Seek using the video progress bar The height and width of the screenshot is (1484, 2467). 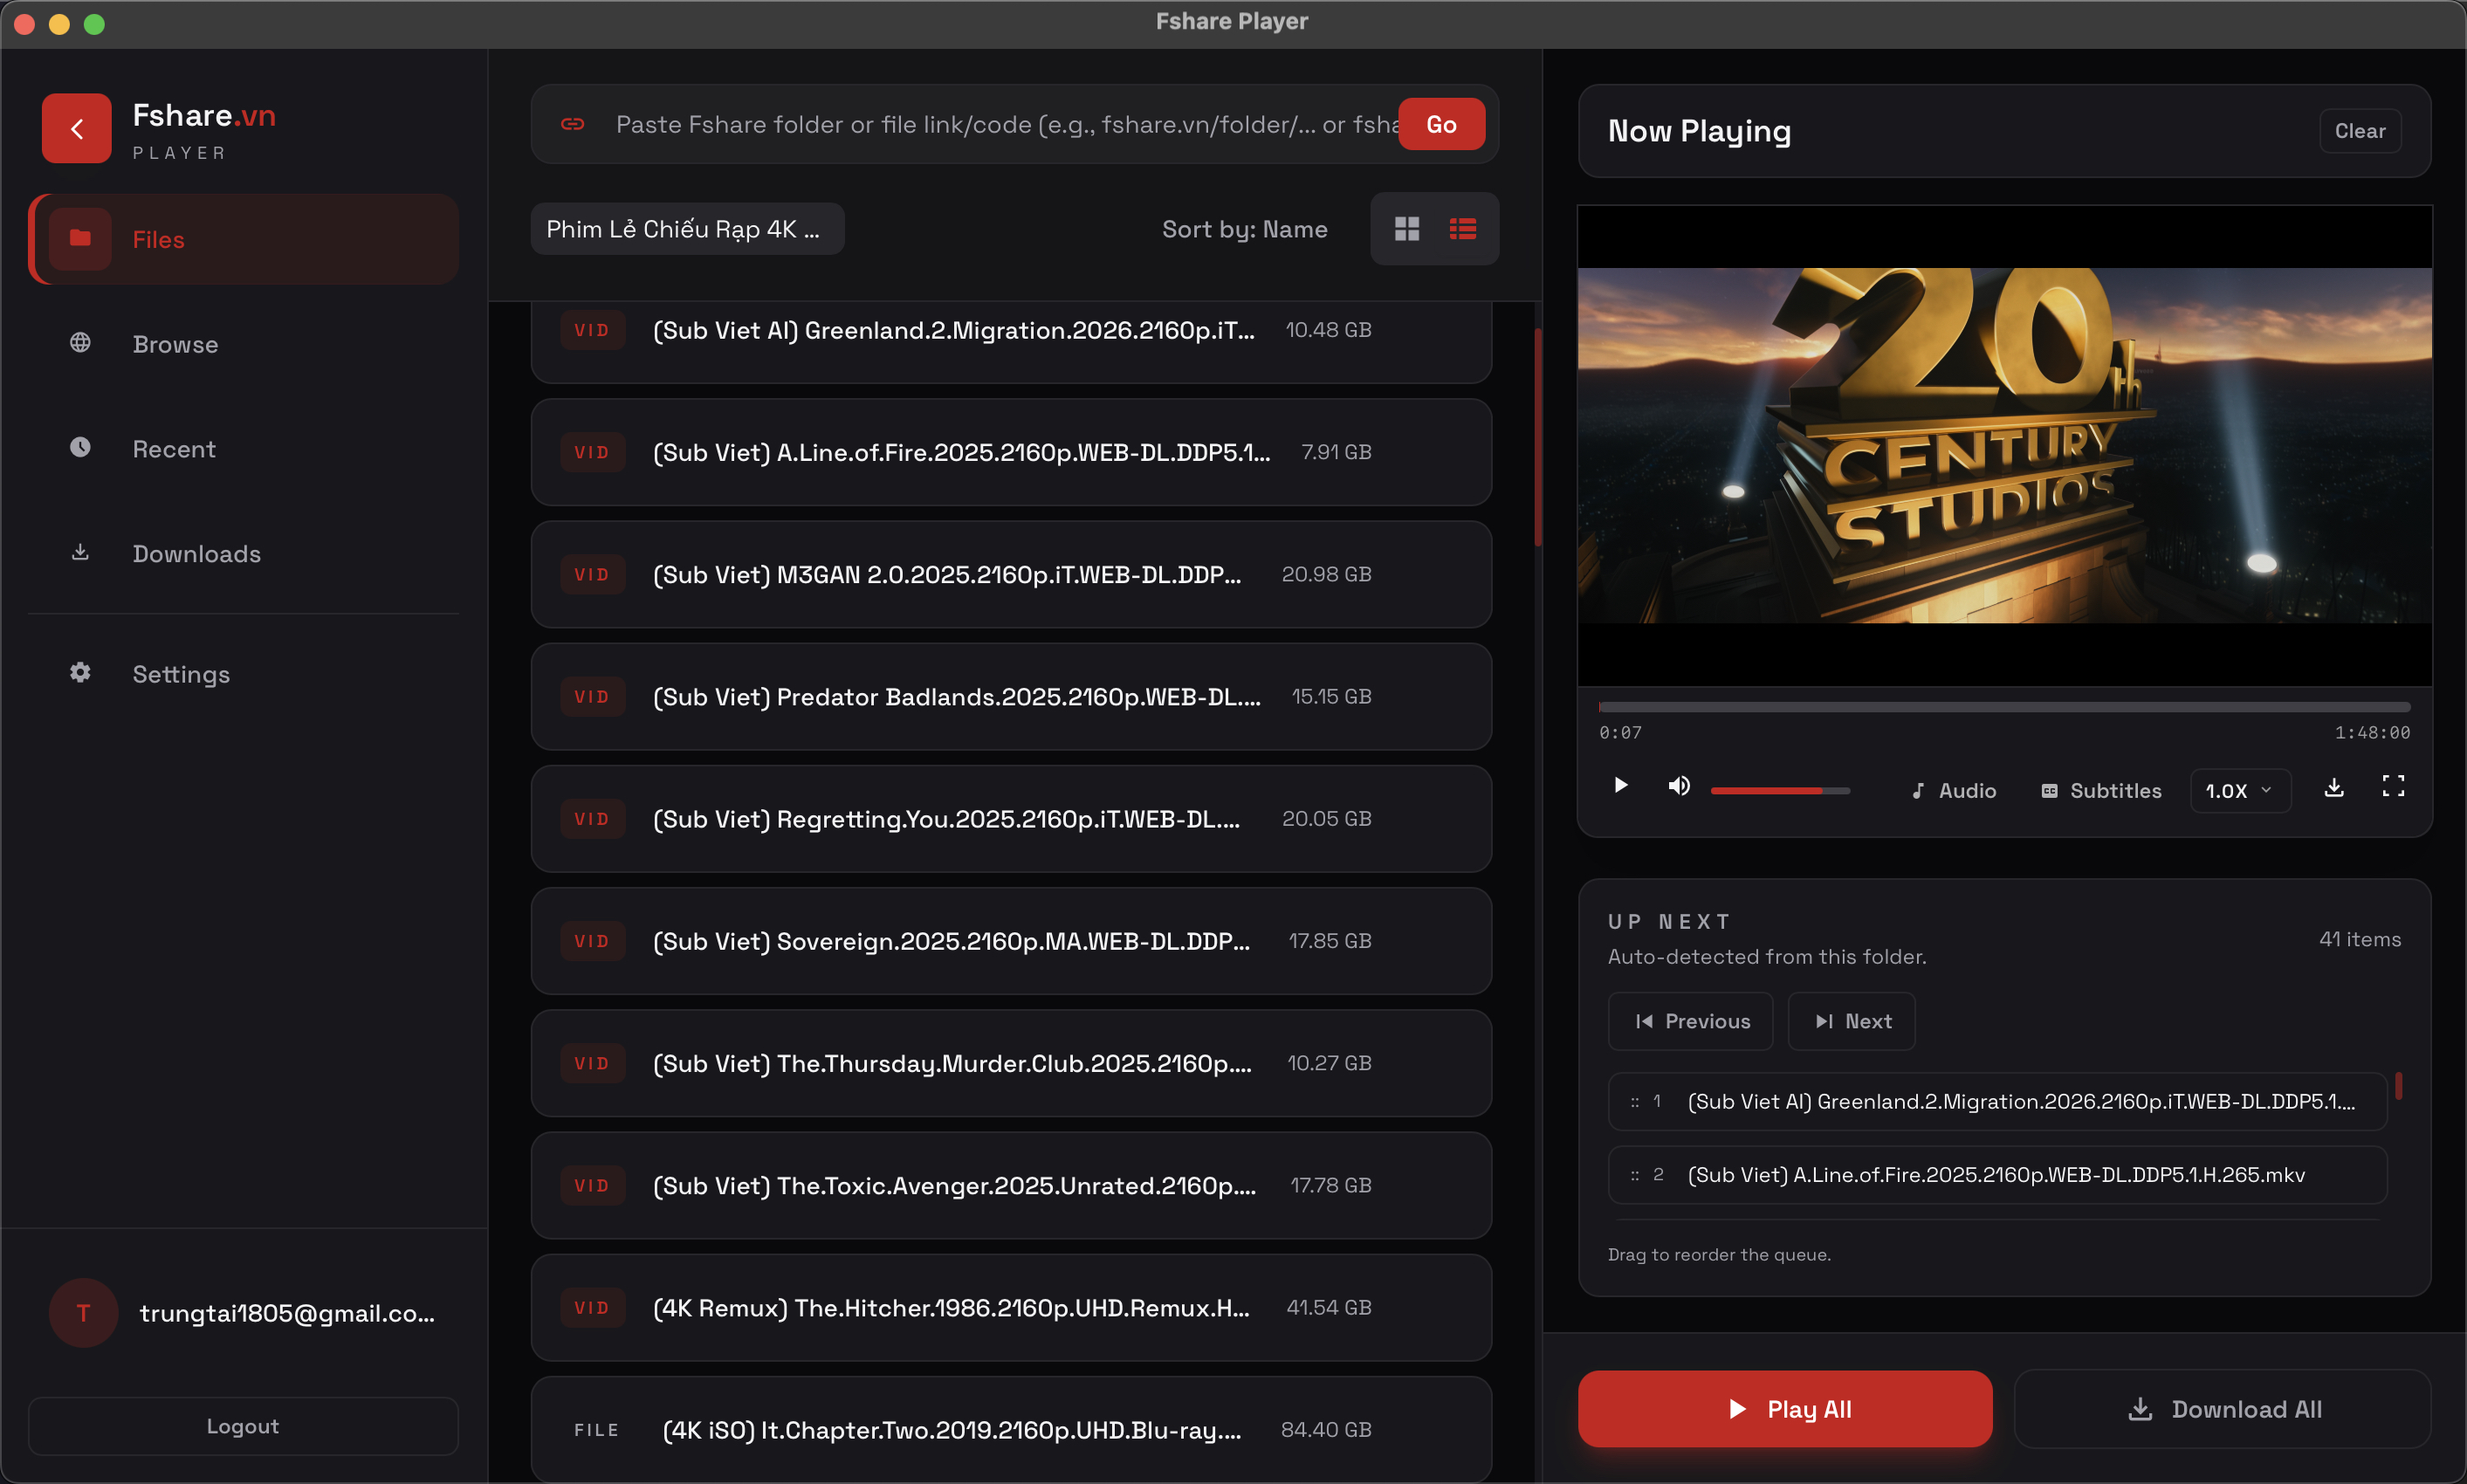pyautogui.click(x=2004, y=706)
